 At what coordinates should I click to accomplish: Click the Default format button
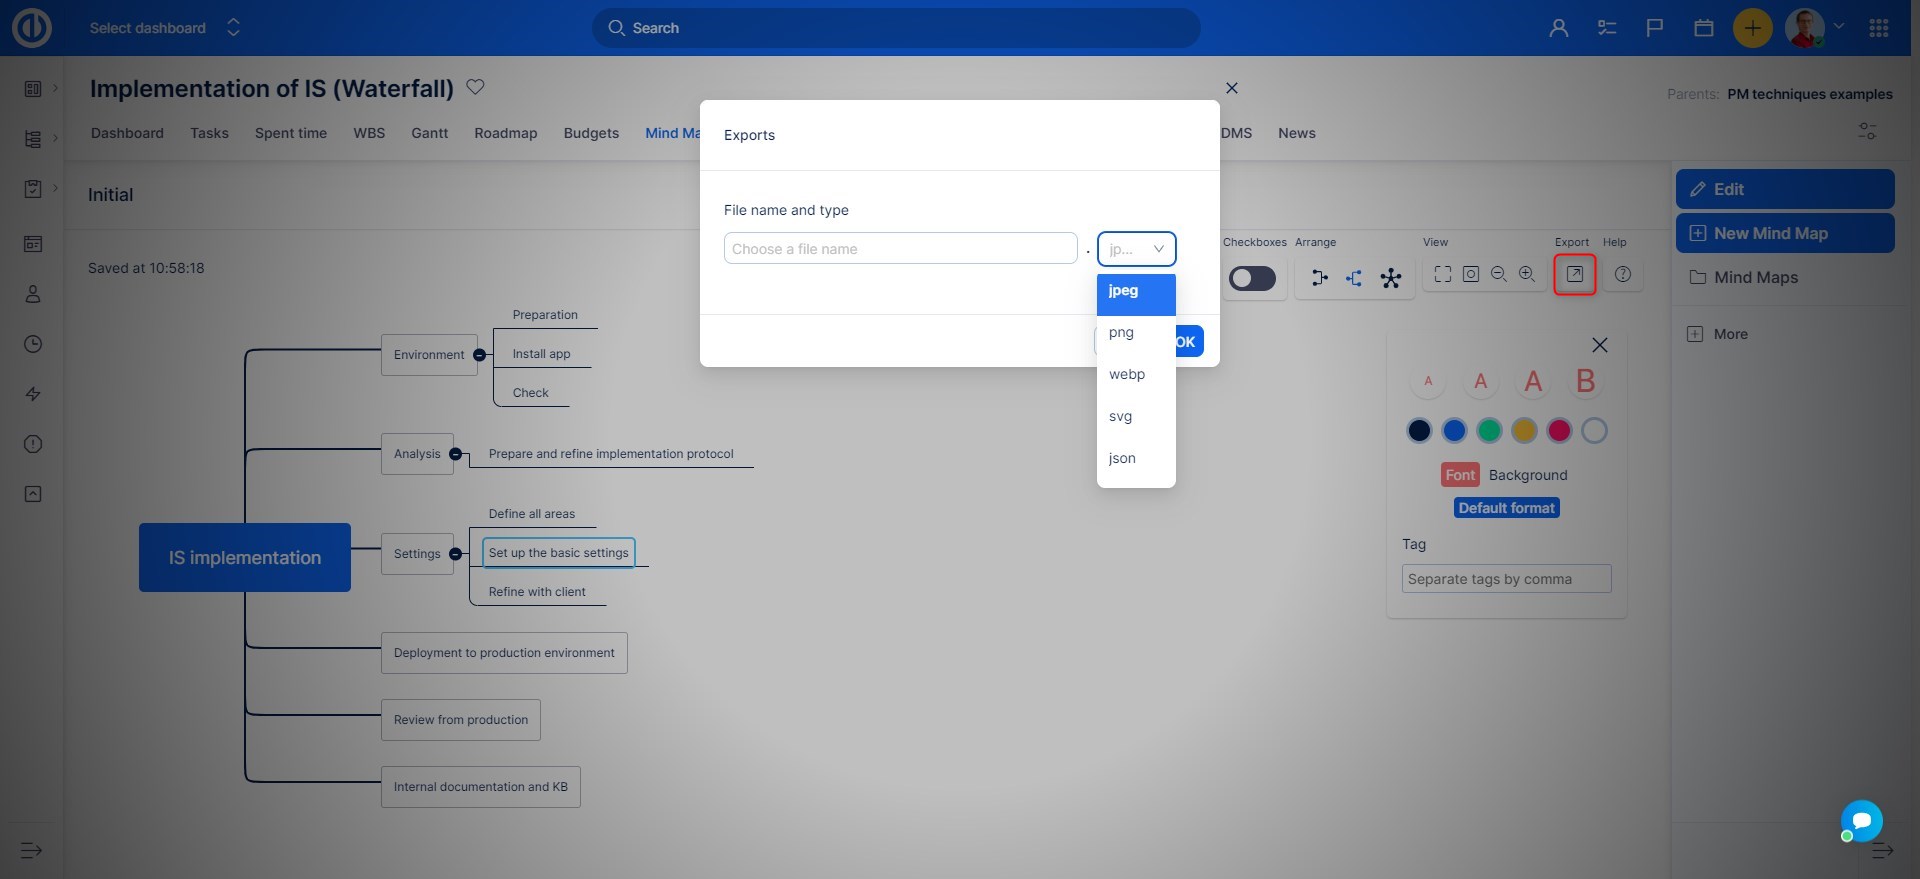tap(1506, 508)
